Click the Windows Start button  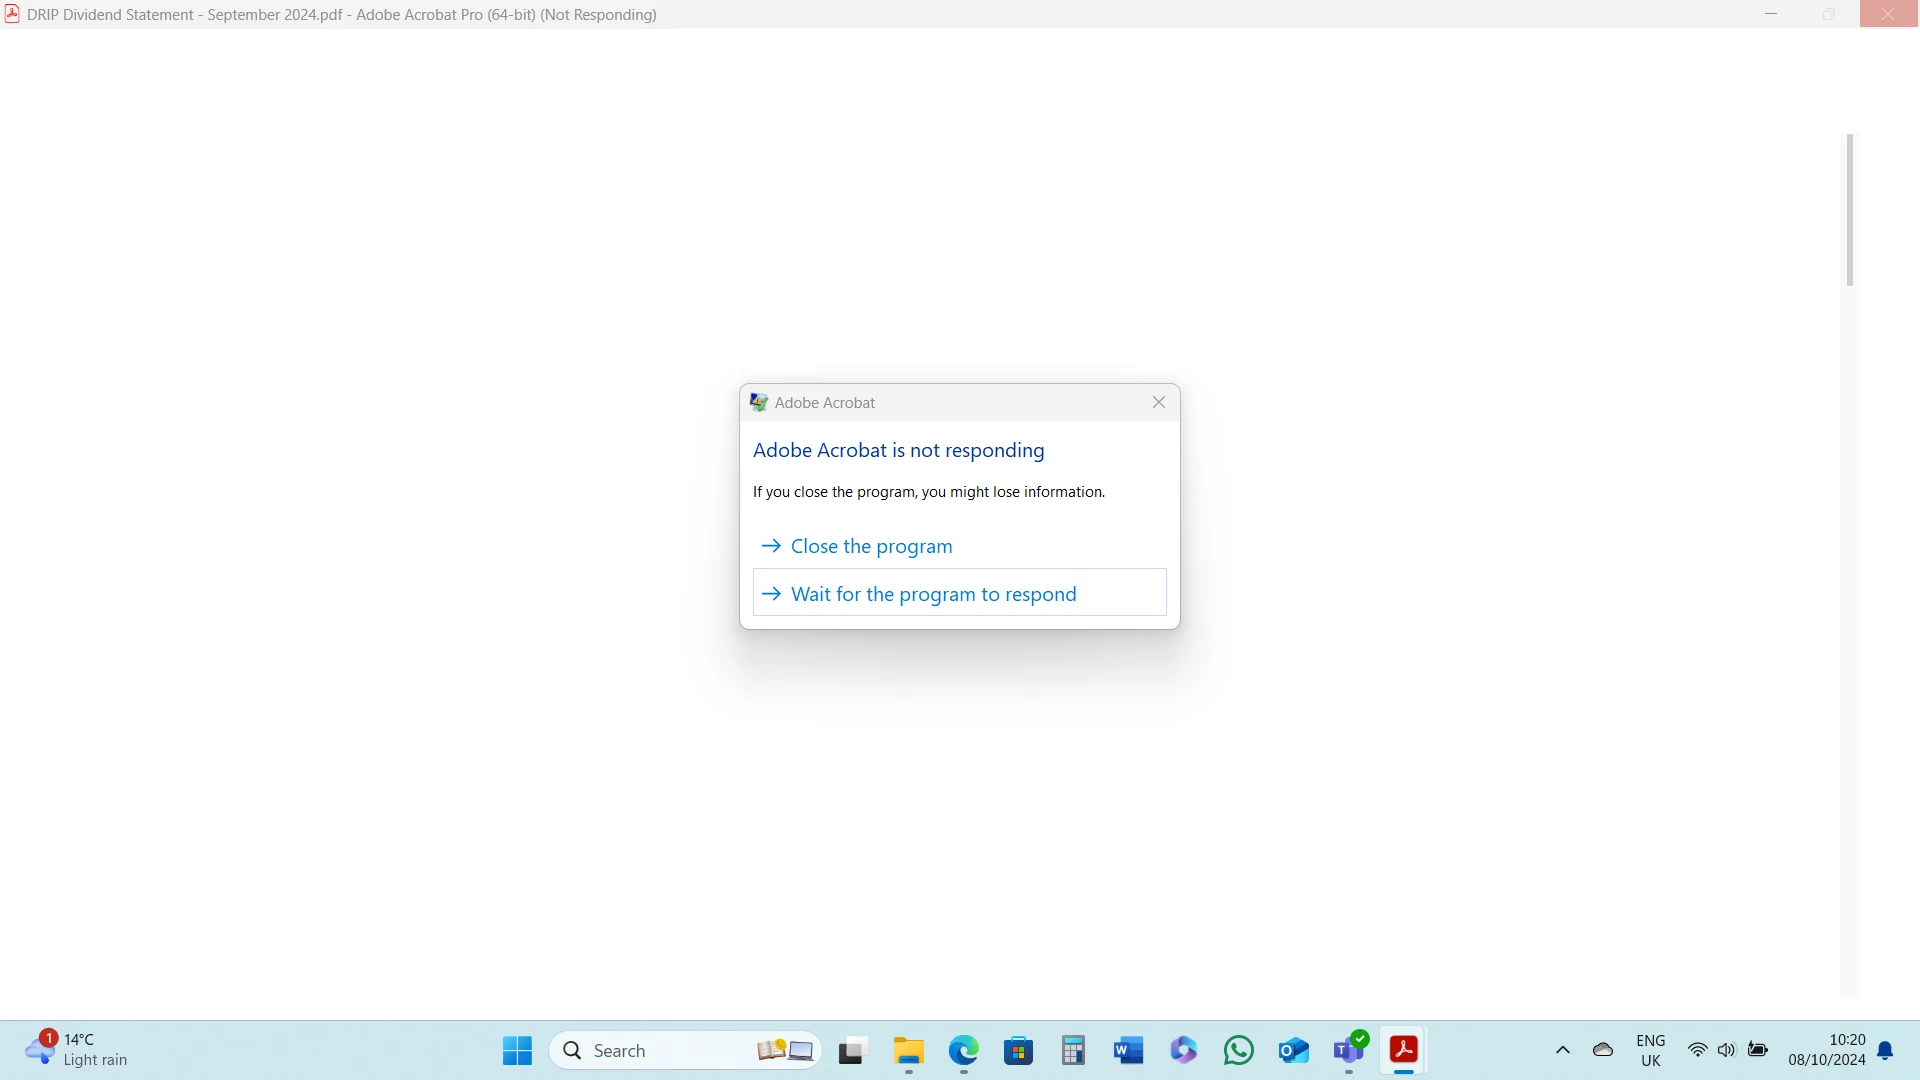[x=517, y=1050]
